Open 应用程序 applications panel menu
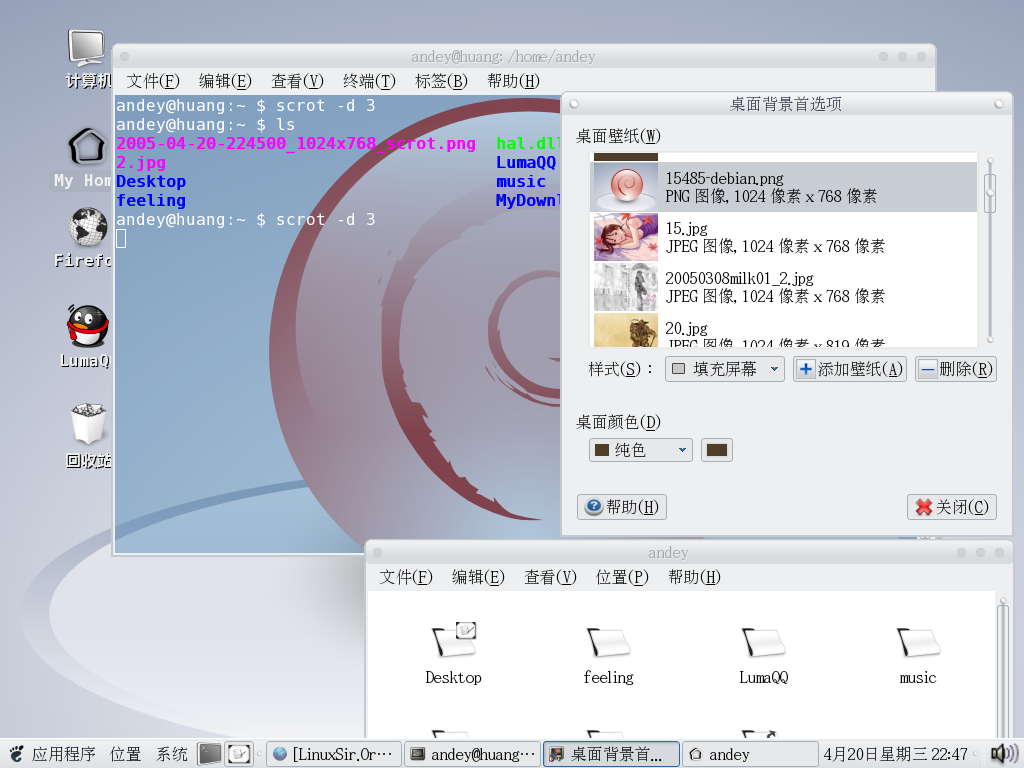Viewport: 1024px width, 768px height. pyautogui.click(x=63, y=754)
